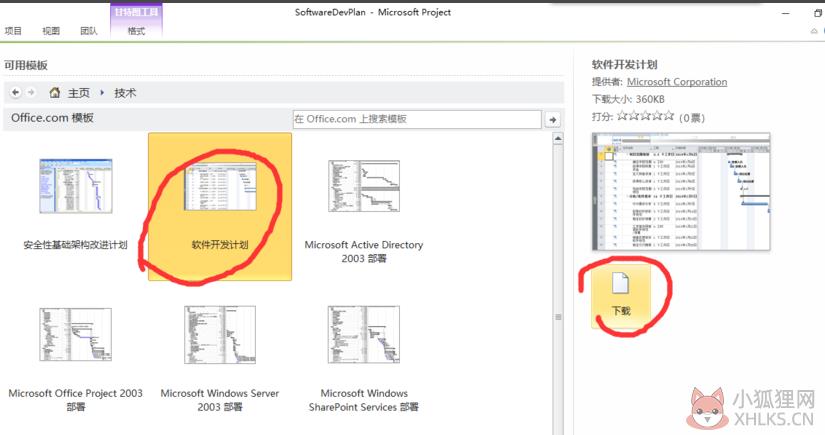This screenshot has width=825, height=435.
Task: Go to 主页 breadcrumb link
Action: (x=79, y=93)
